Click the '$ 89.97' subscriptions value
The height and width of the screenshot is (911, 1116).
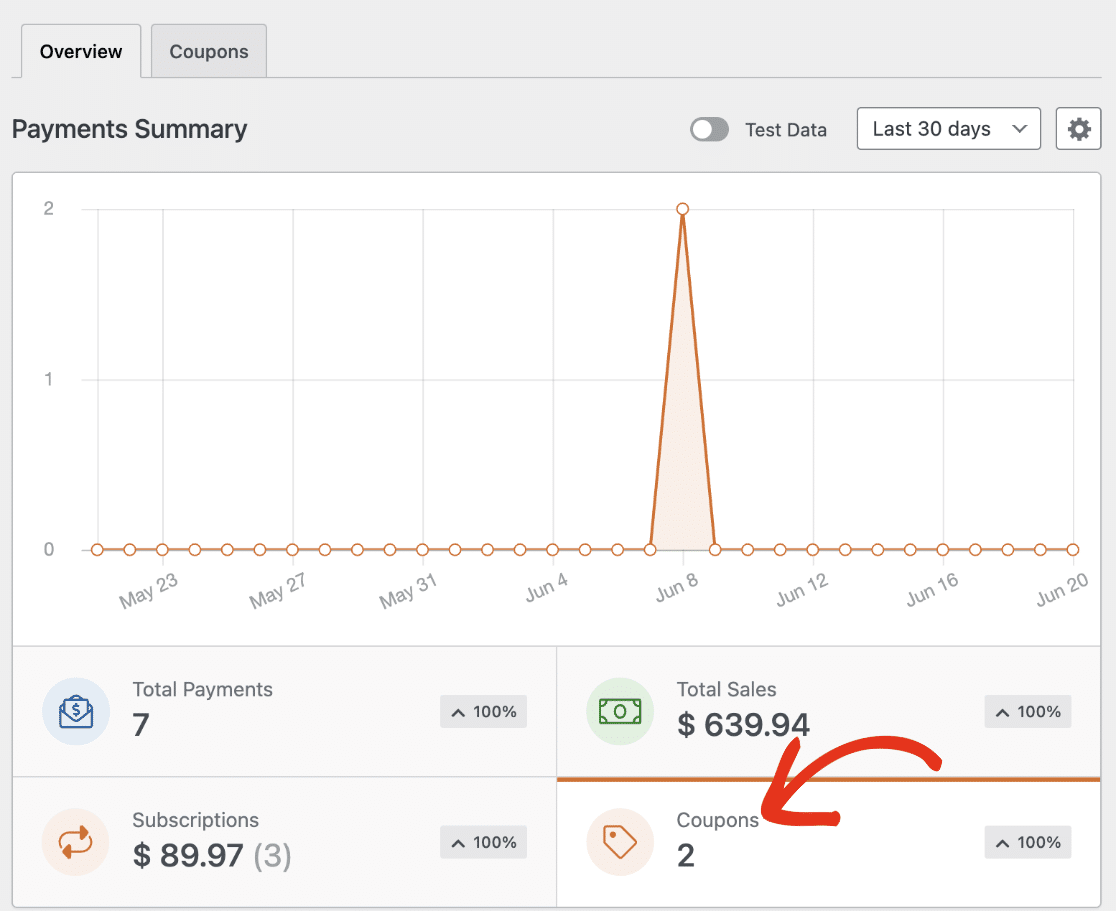(x=188, y=855)
